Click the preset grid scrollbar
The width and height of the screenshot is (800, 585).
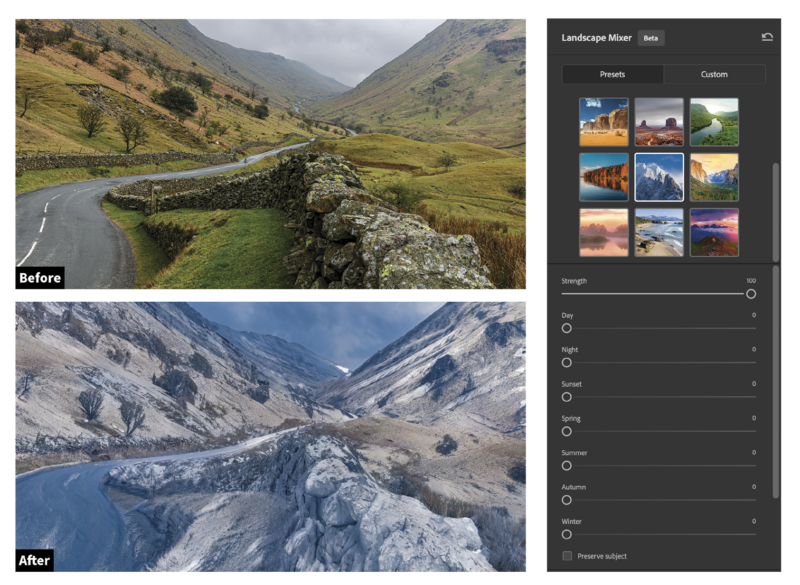tap(776, 212)
